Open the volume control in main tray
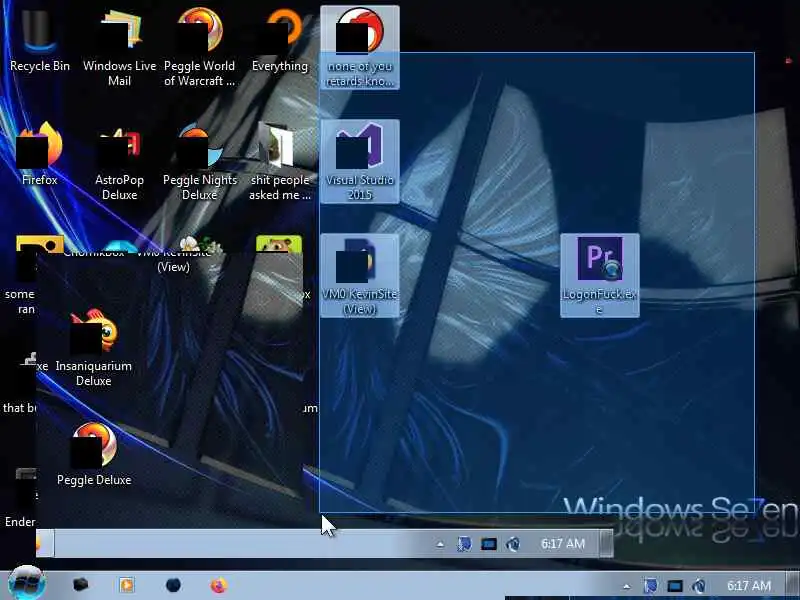This screenshot has width=800, height=600. [699, 586]
